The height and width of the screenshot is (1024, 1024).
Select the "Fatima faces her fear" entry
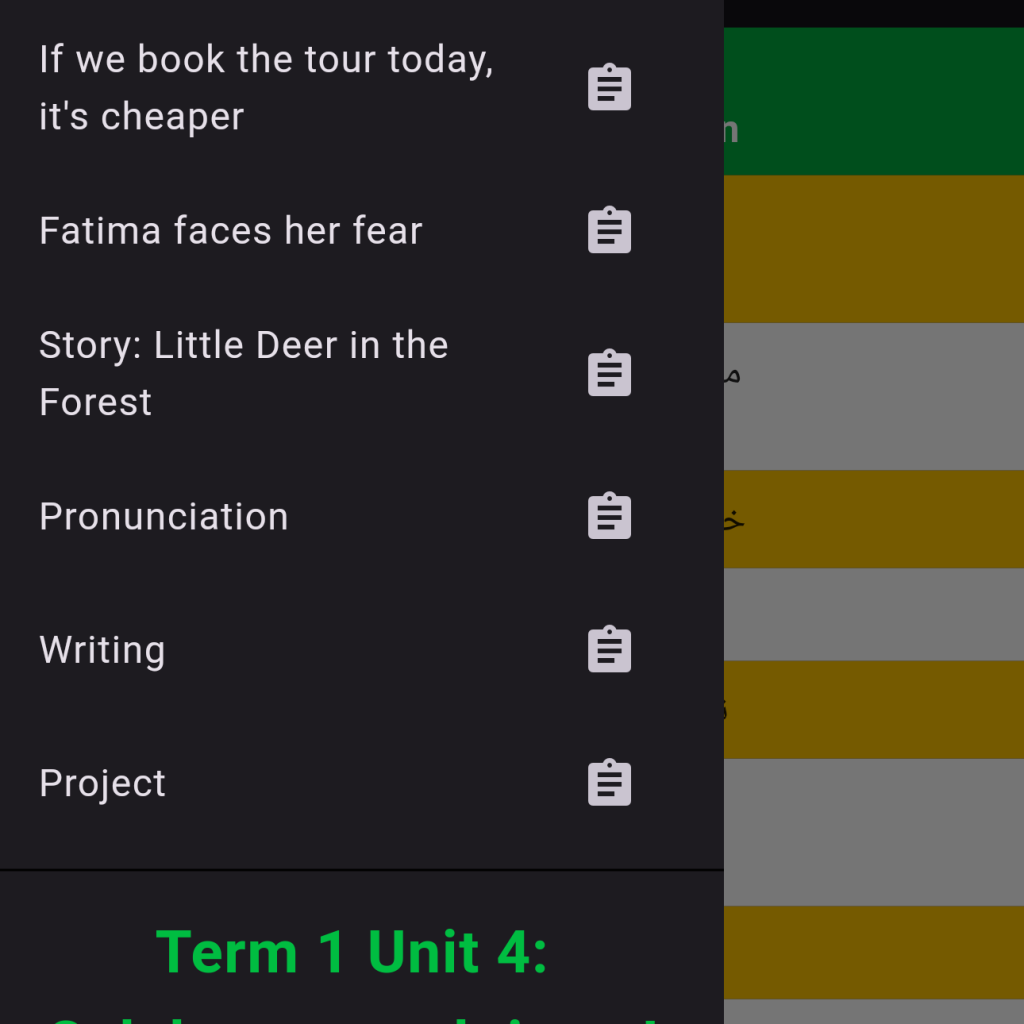pyautogui.click(x=231, y=231)
